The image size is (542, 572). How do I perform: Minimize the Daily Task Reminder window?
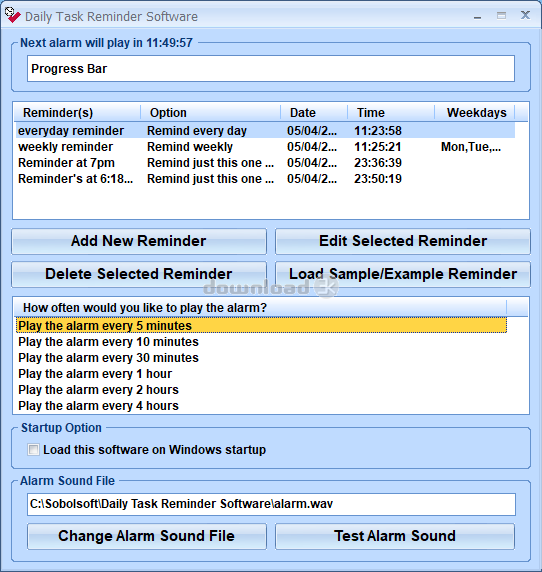point(477,16)
